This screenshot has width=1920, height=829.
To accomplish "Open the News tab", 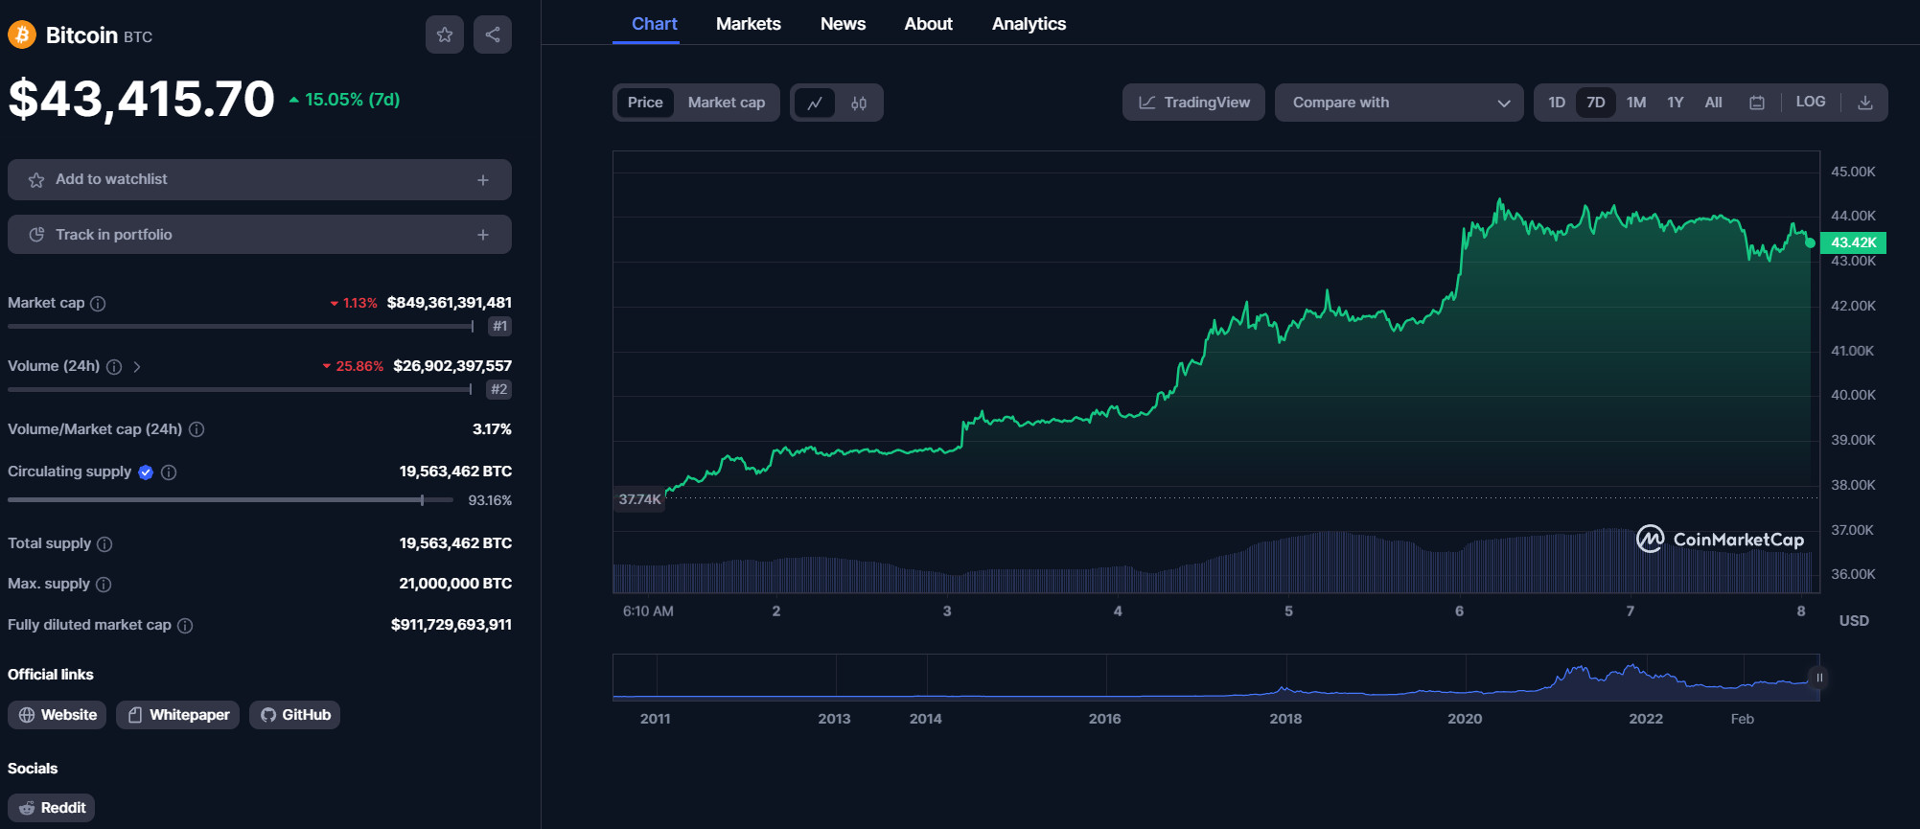I will click(x=843, y=24).
